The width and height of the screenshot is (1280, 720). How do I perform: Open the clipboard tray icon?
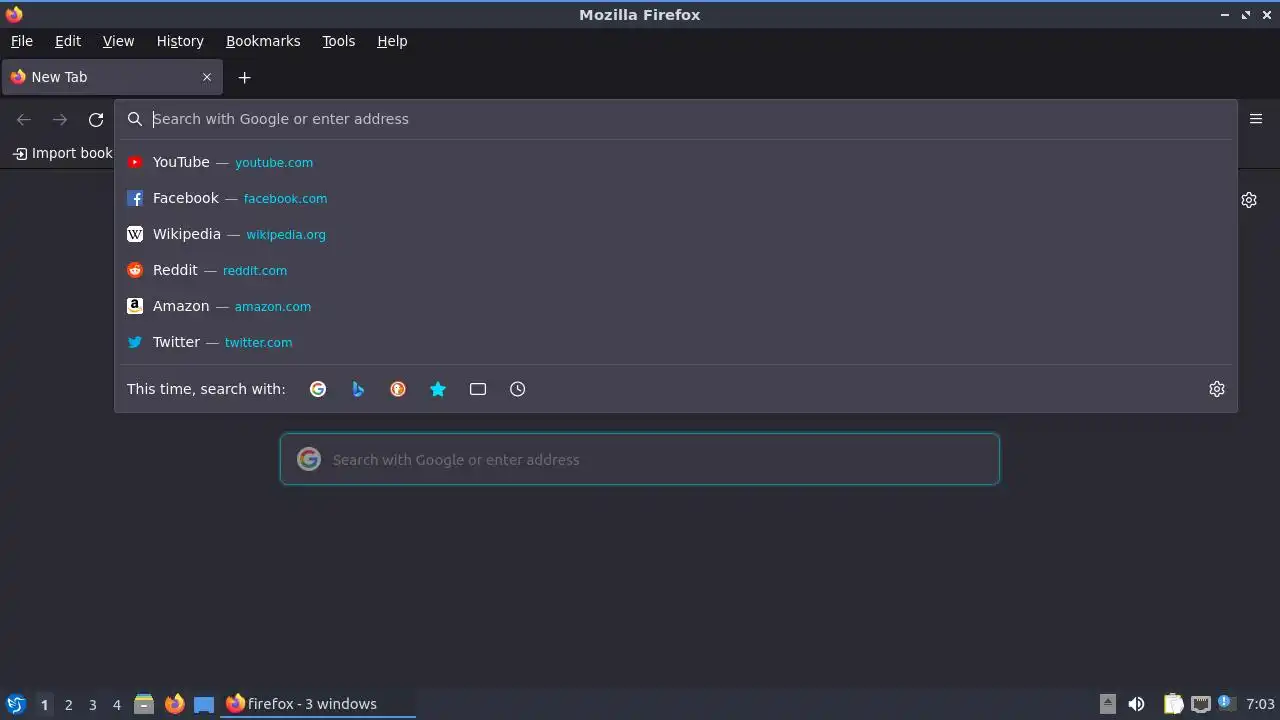1173,704
